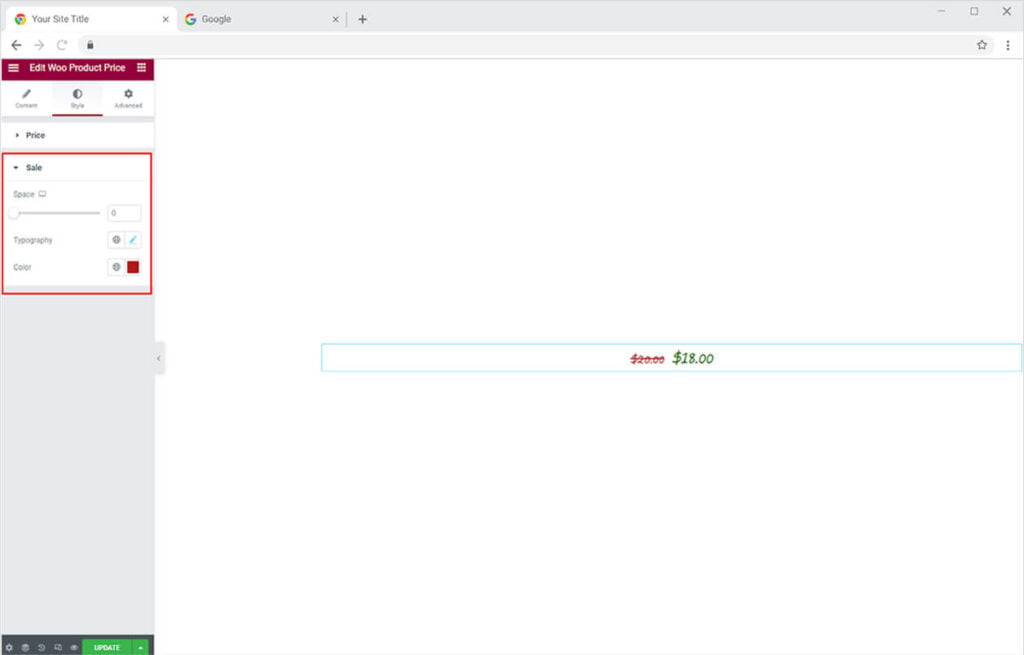This screenshot has width=1024, height=655.
Task: Open save options arrow next to Update
Action: [141, 647]
